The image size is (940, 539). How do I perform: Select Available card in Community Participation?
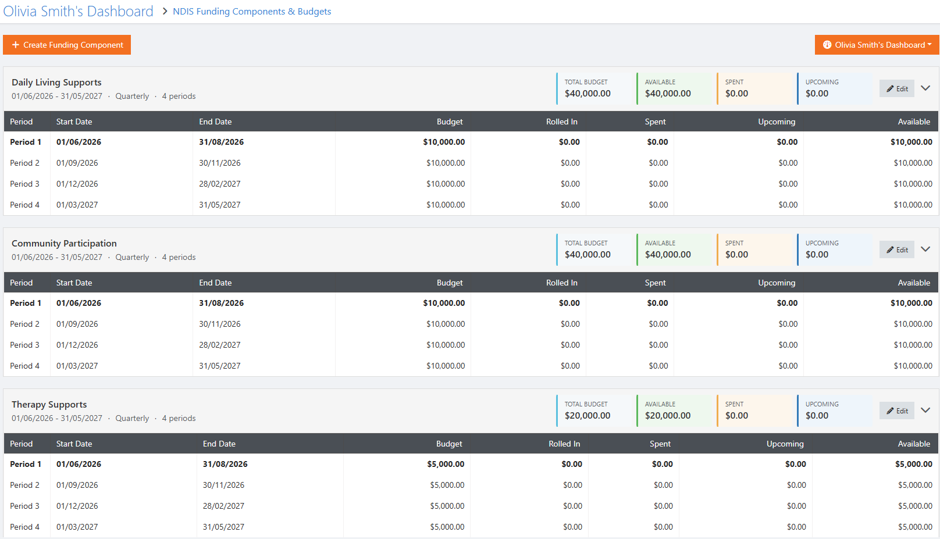(x=674, y=249)
